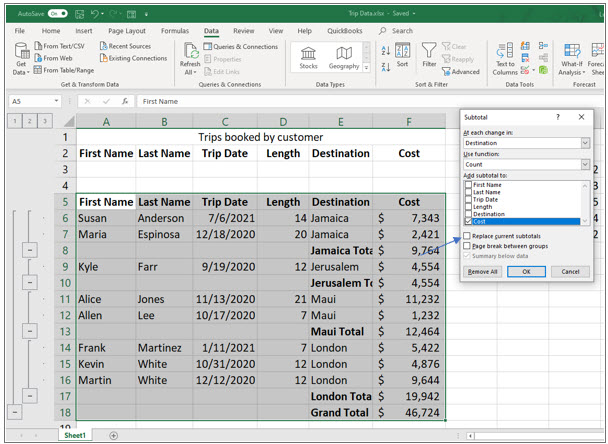Viewport: 608px width, 444px height.
Task: Collapse the Grand Total outline at row 18
Action: (15, 412)
